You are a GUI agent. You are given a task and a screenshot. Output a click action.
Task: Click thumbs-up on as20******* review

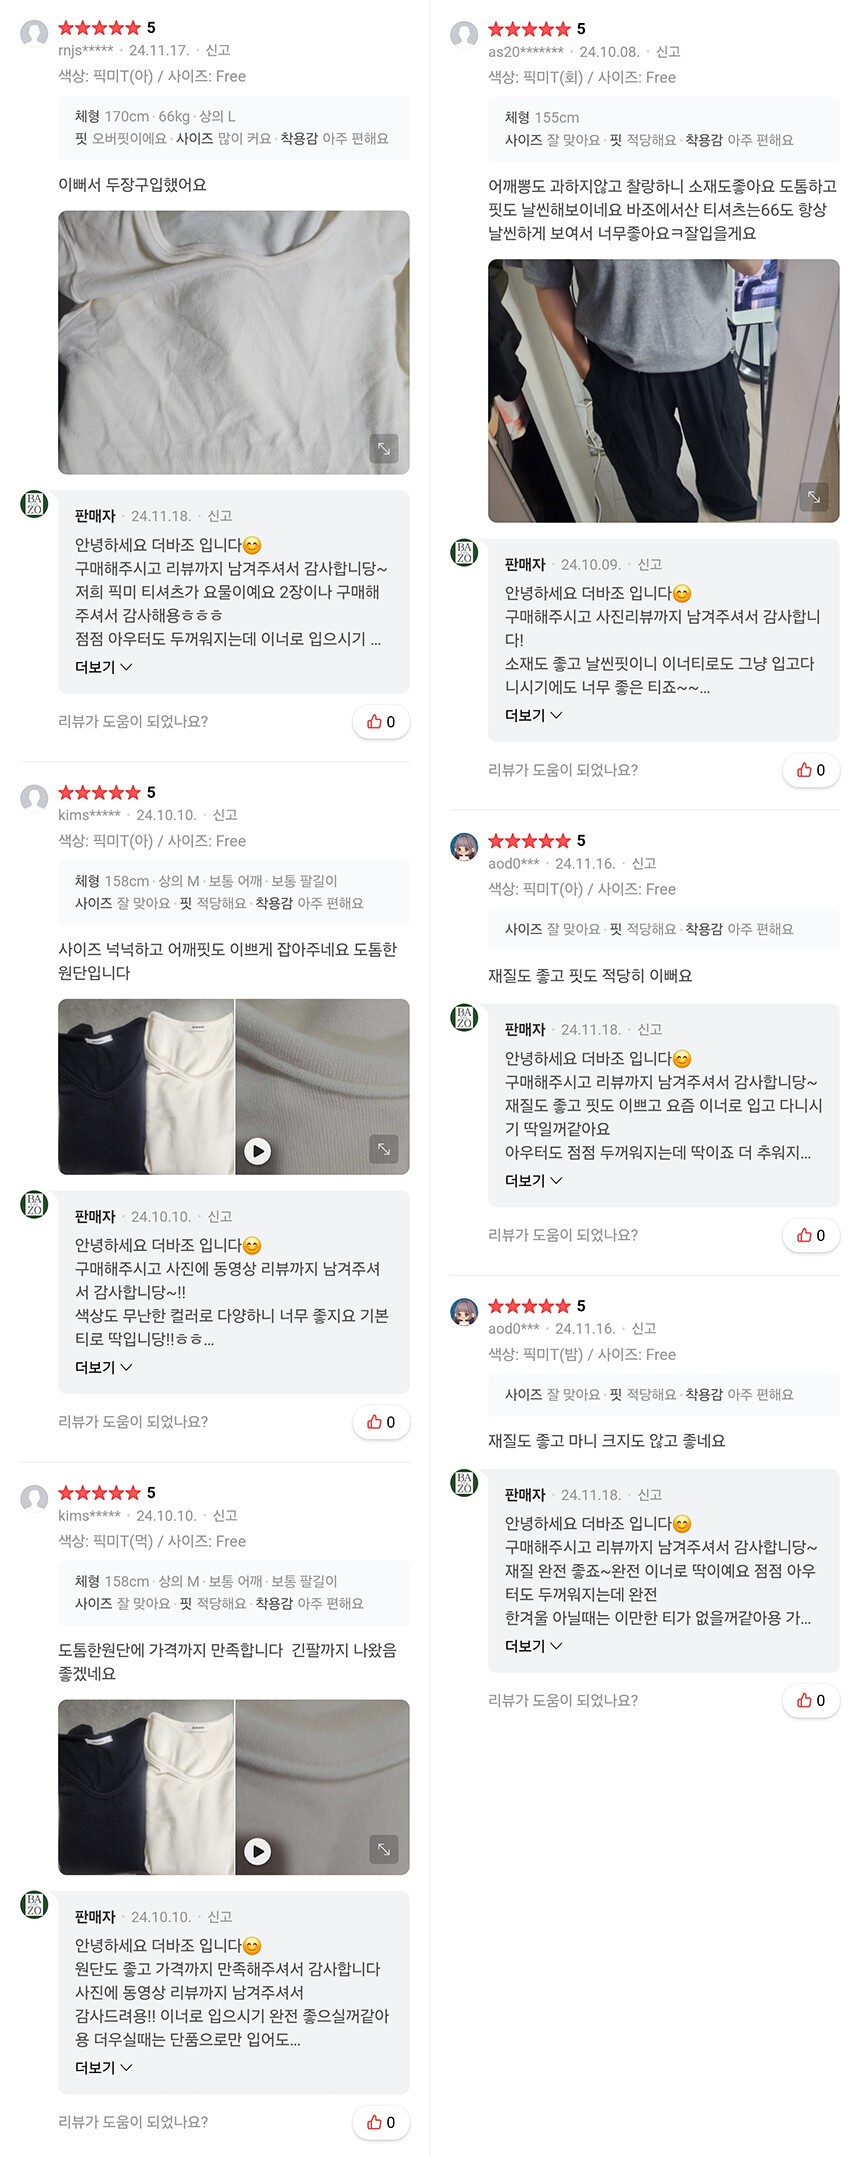click(x=811, y=770)
